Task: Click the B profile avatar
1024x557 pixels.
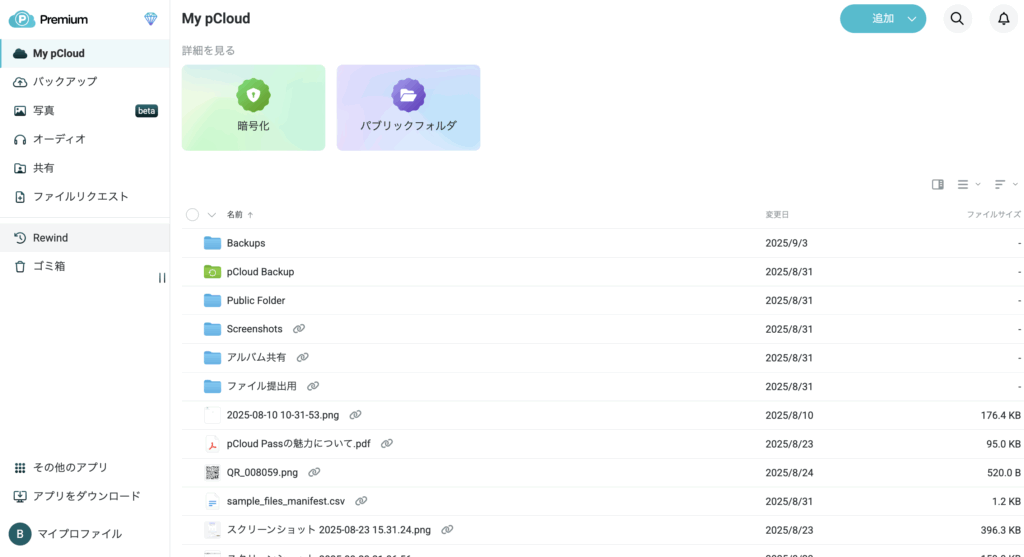Action: coord(20,534)
